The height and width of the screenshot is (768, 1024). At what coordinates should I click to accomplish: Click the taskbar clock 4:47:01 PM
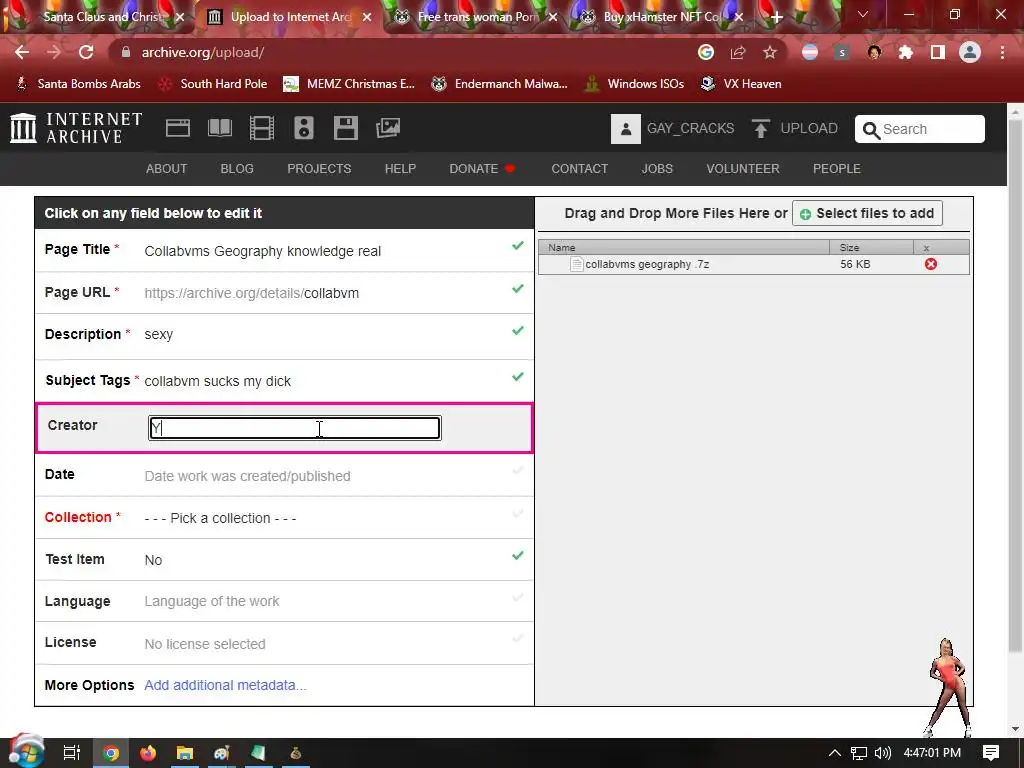click(932, 753)
